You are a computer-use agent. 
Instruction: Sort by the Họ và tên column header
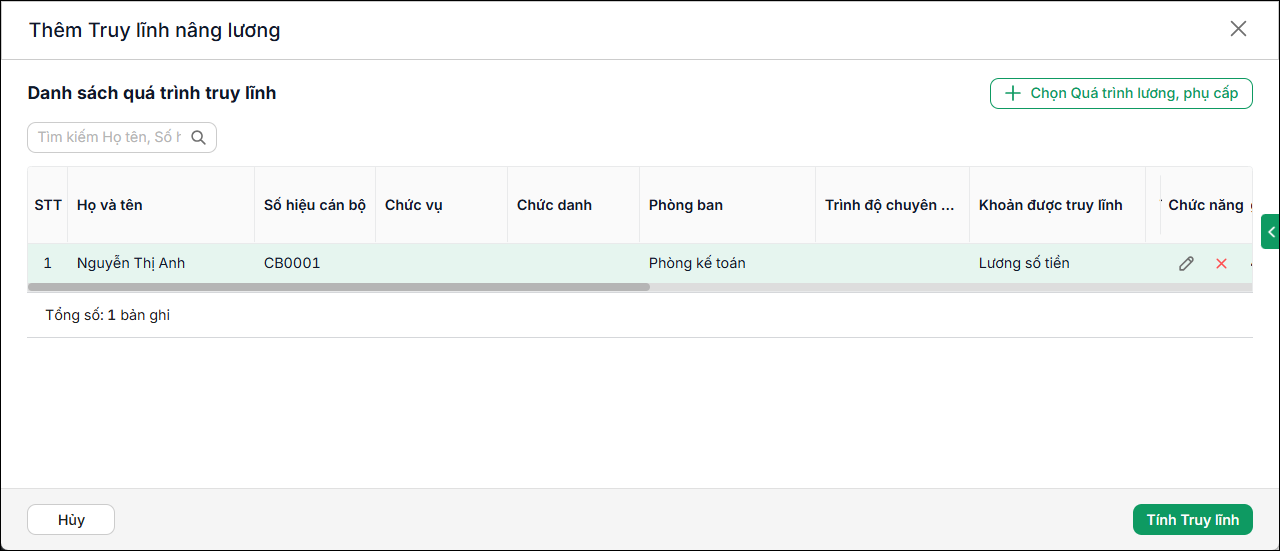pos(110,205)
